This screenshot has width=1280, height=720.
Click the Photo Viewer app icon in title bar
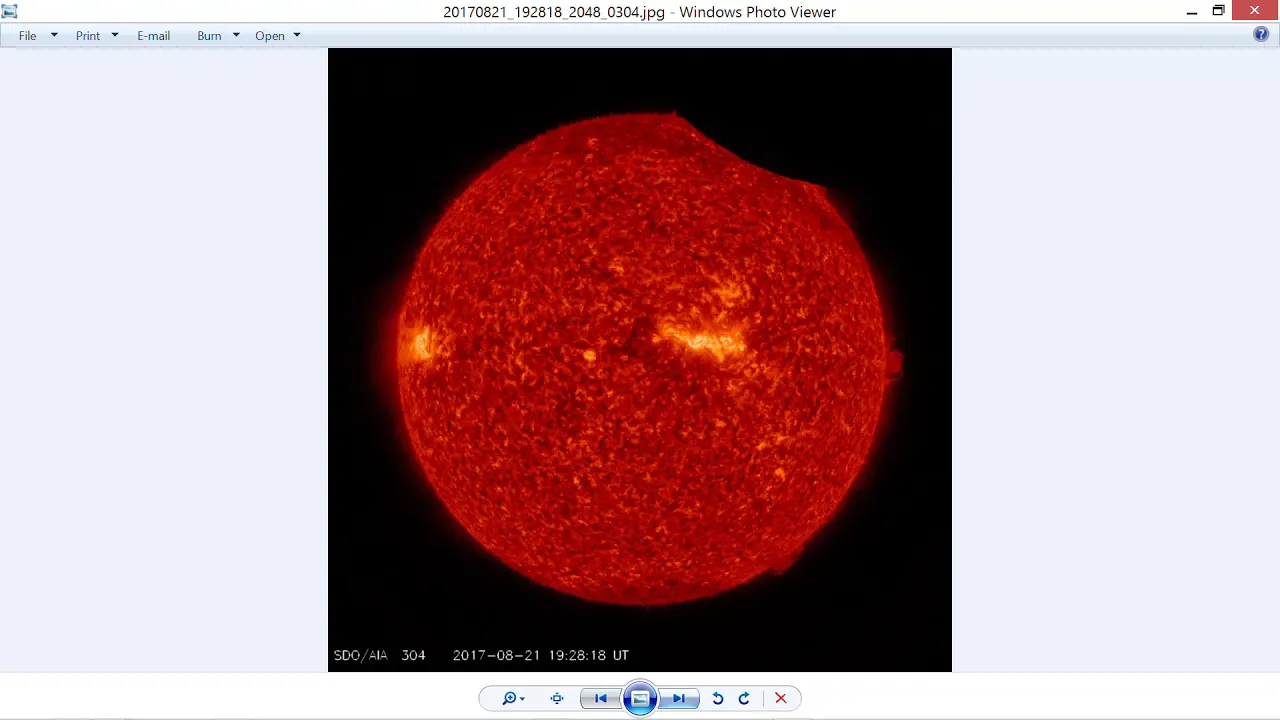[9, 12]
